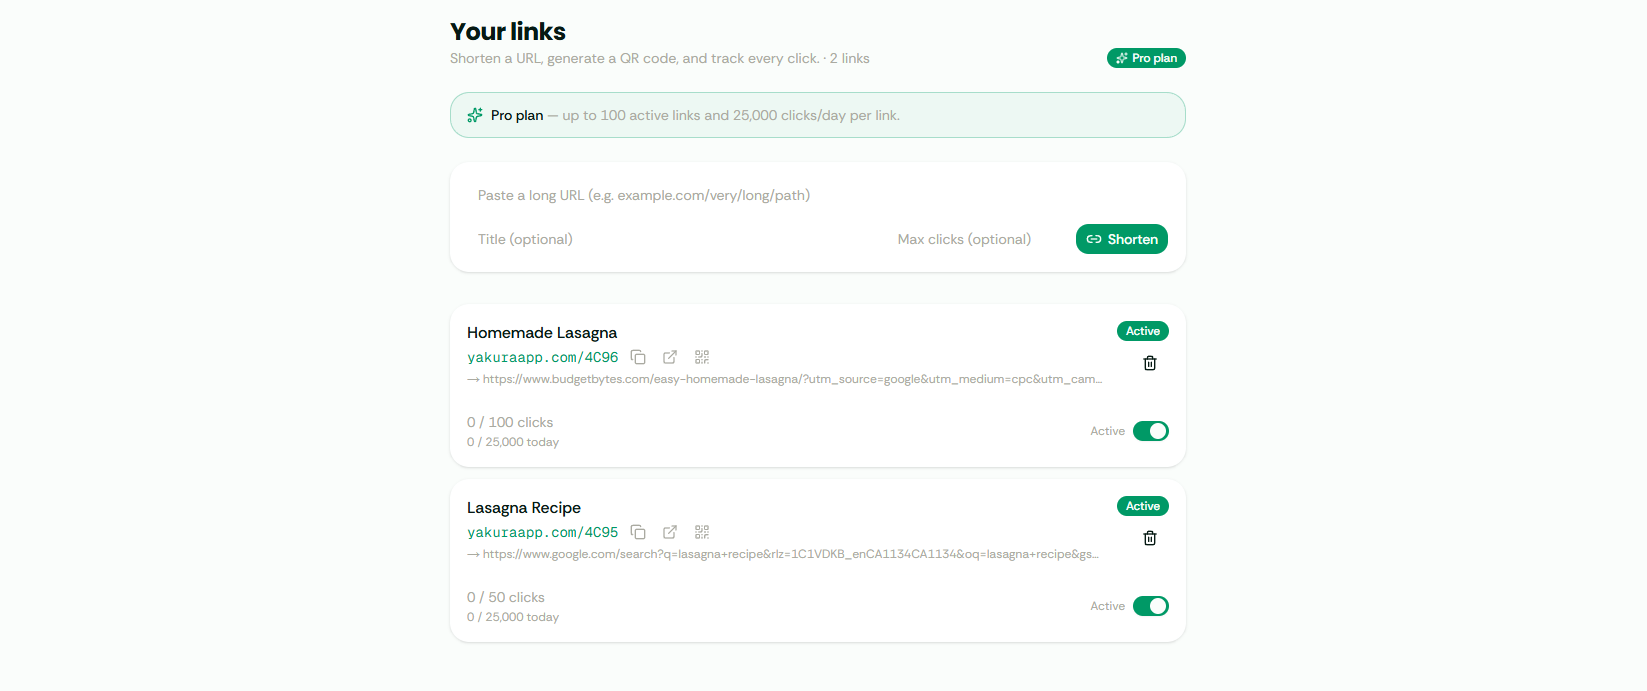The height and width of the screenshot is (691, 1647).
Task: Copy the yakuraapp.com/4C95 short link
Action: [638, 532]
